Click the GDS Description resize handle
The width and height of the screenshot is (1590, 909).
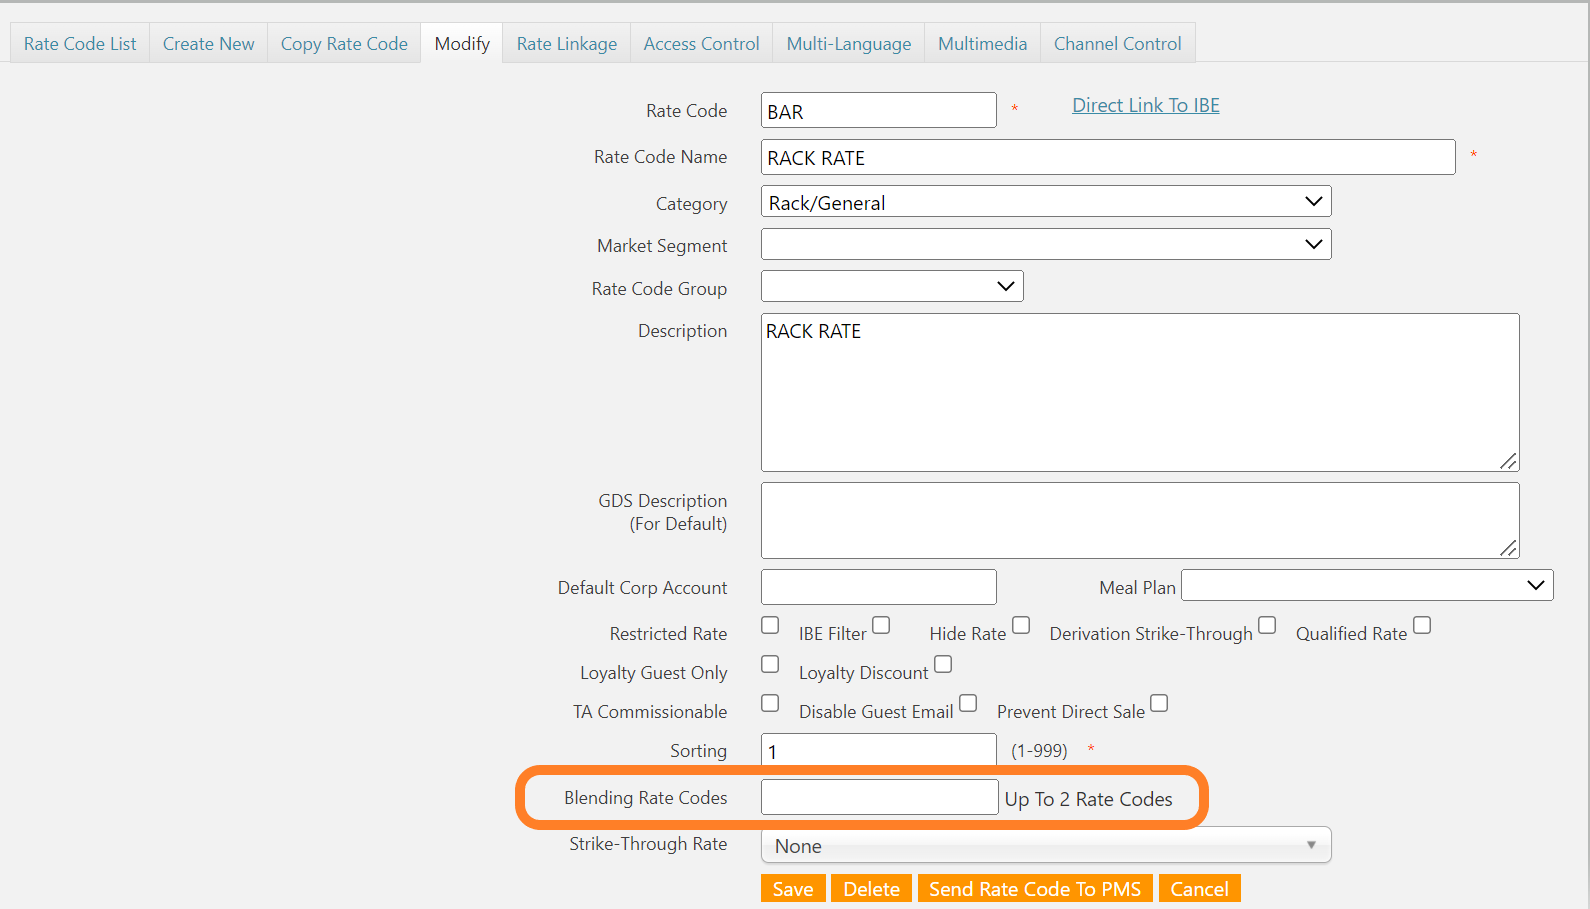(x=1509, y=548)
